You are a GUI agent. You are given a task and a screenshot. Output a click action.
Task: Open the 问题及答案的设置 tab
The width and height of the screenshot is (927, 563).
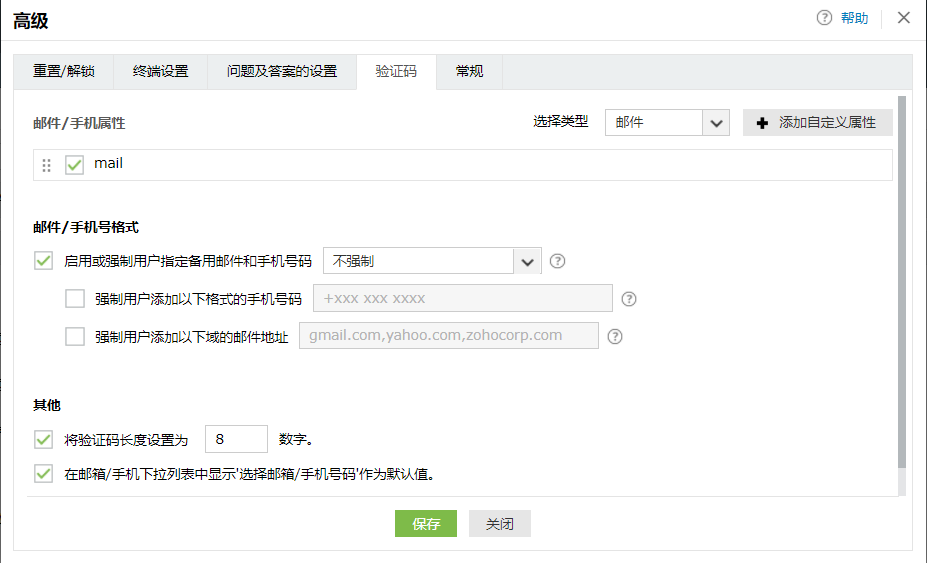click(282, 72)
